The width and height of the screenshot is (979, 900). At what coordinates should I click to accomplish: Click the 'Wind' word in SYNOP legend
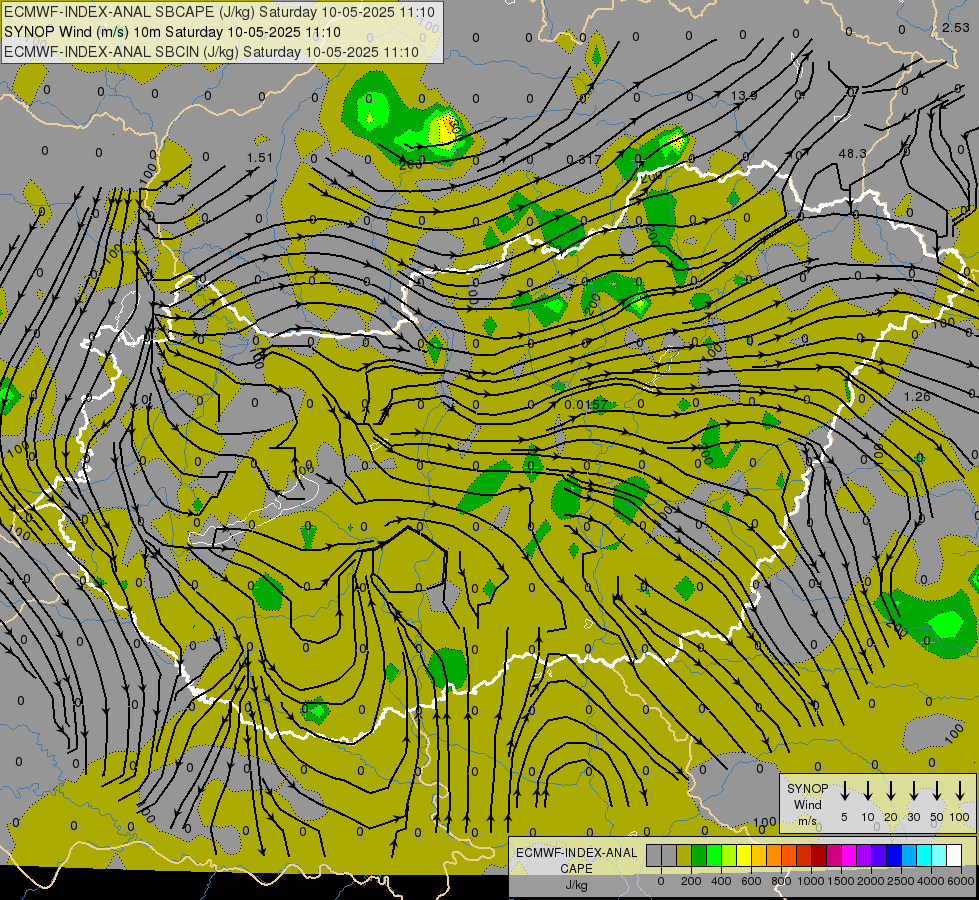[807, 804]
